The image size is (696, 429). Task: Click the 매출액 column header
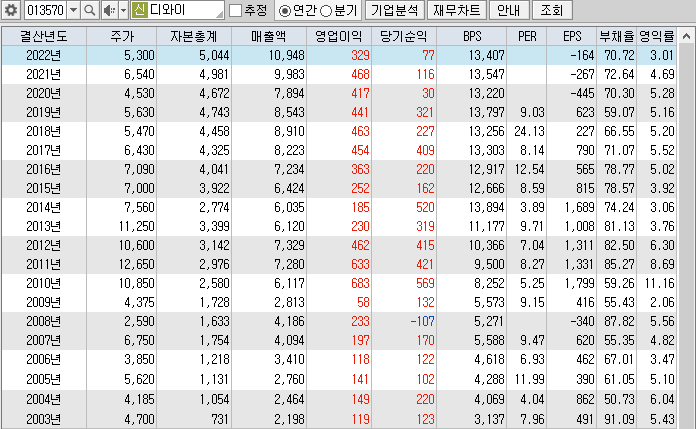(x=269, y=36)
